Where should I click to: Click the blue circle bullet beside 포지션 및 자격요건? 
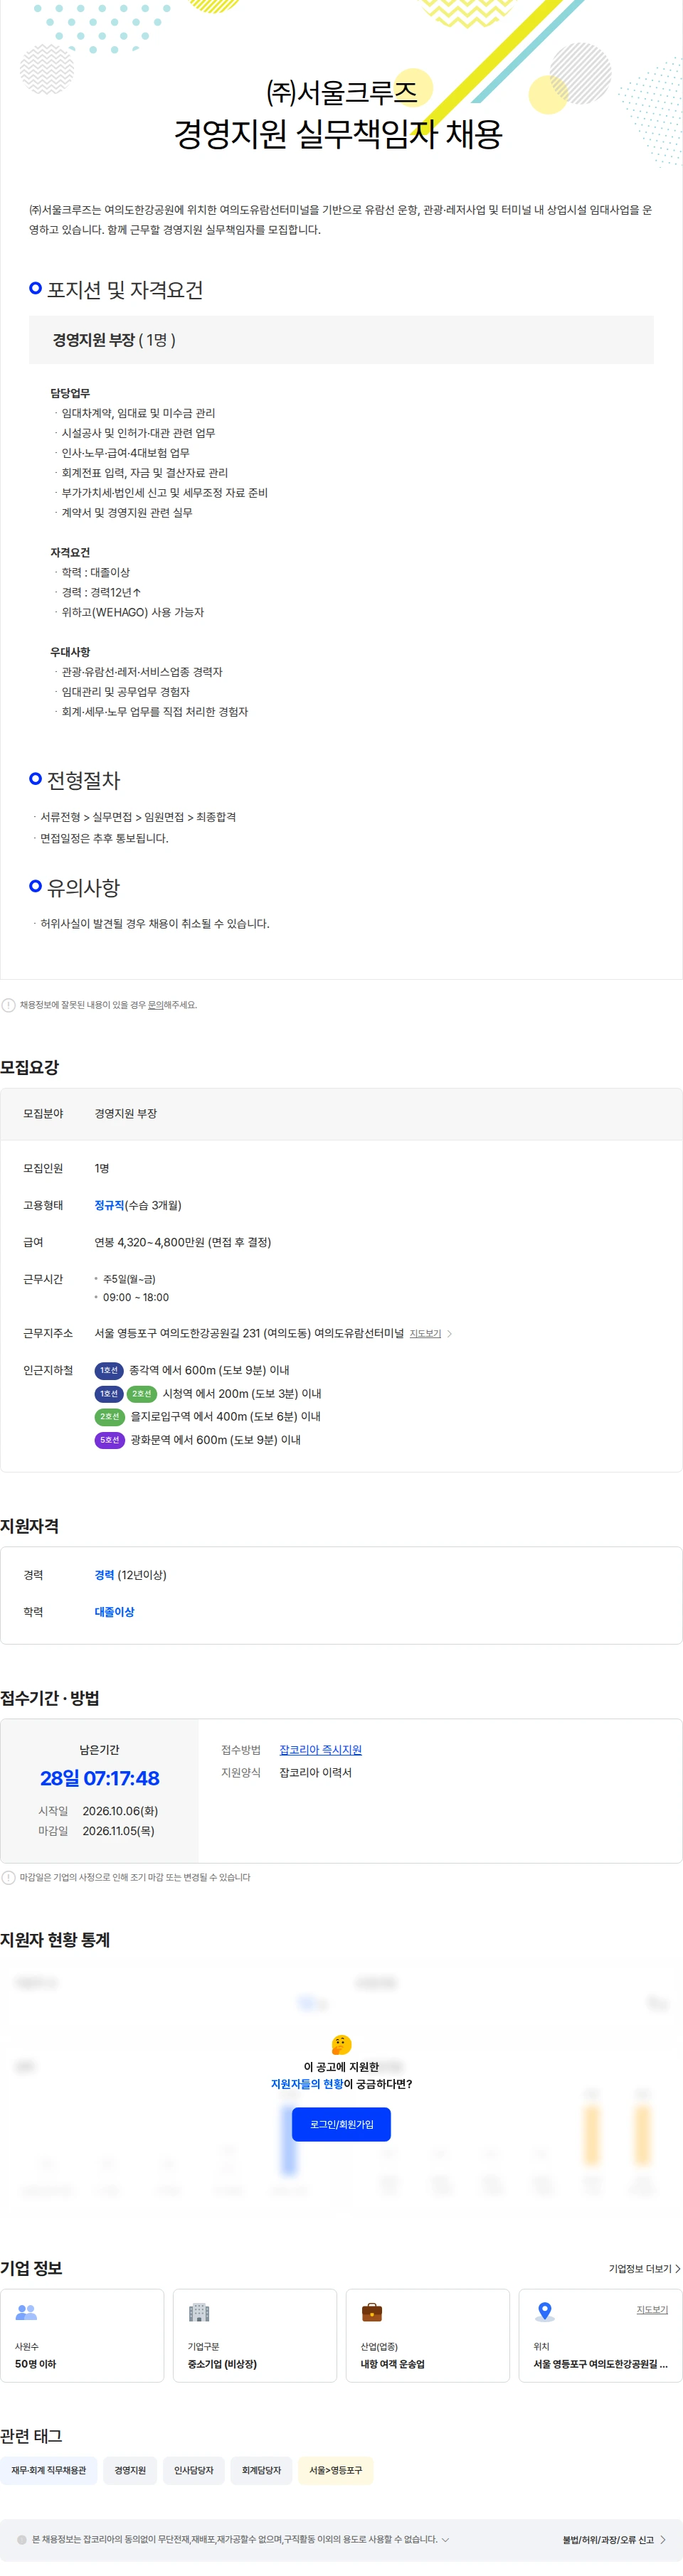(x=36, y=288)
